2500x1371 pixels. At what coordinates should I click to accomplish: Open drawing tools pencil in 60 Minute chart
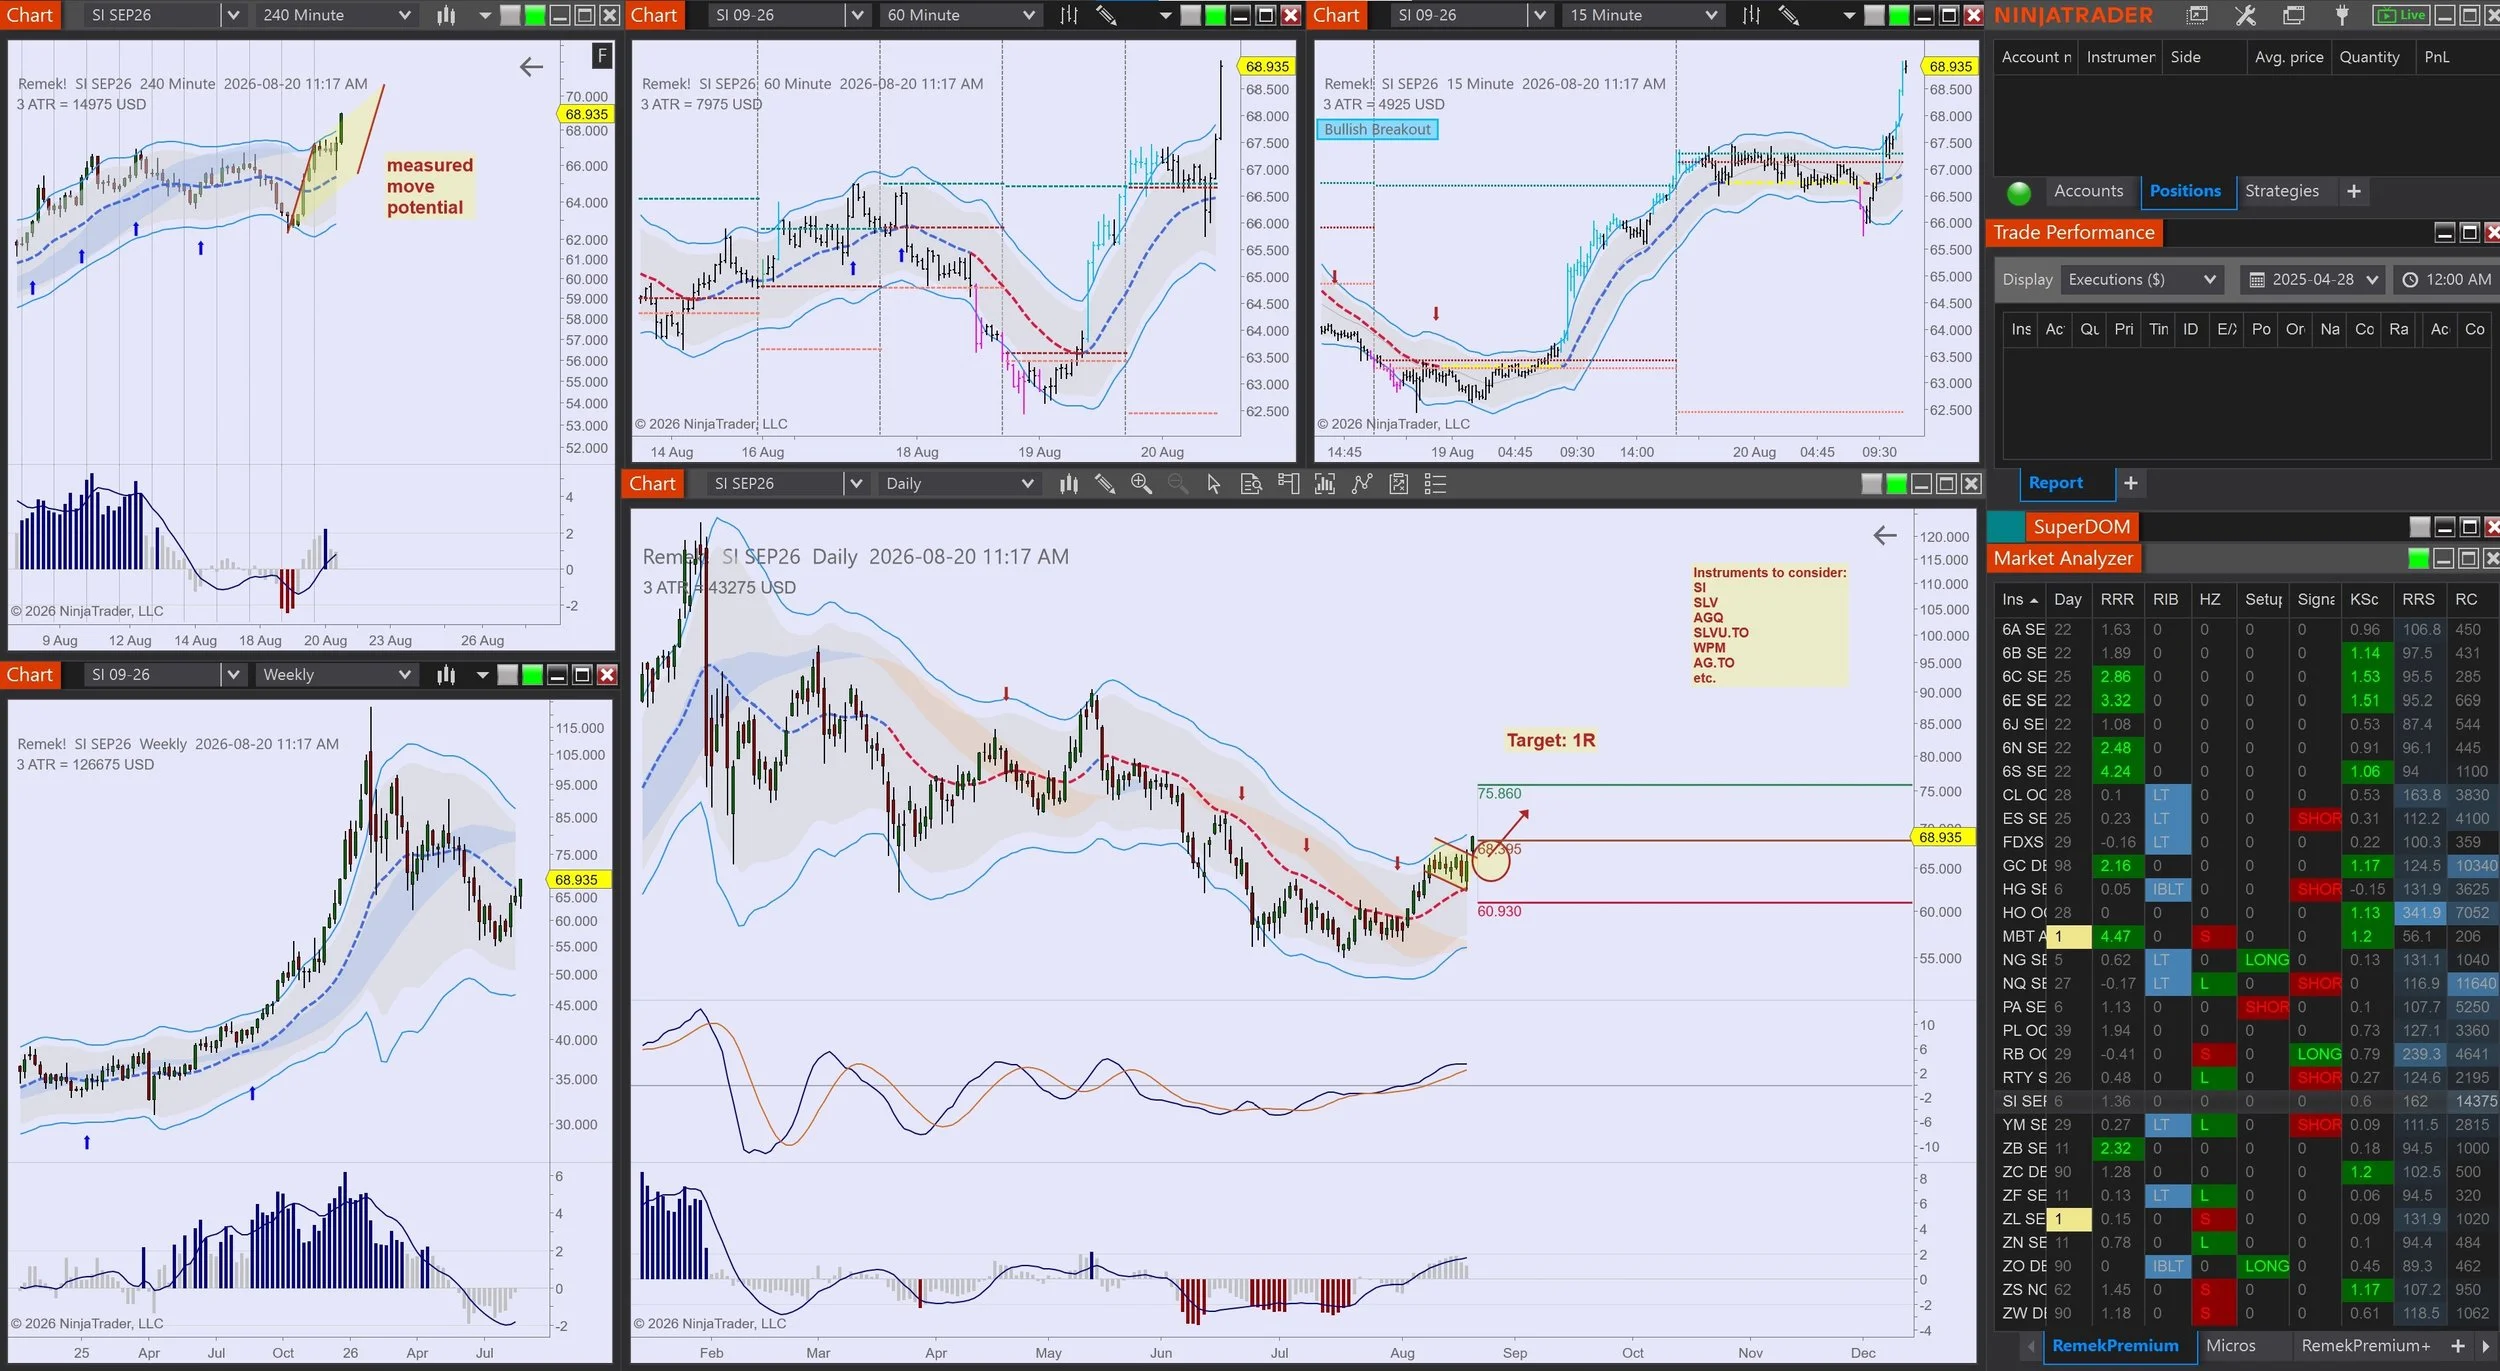1106,15
